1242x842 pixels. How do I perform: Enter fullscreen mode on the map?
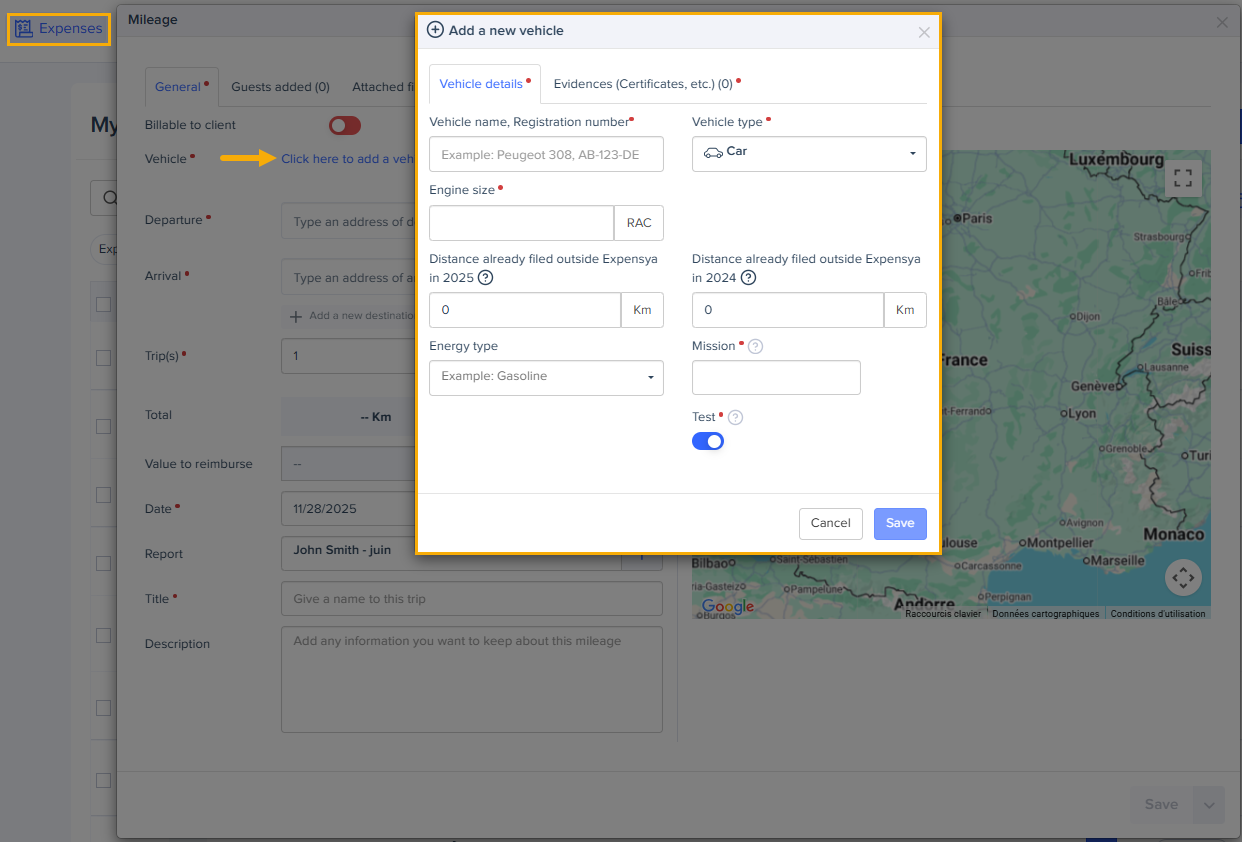pyautogui.click(x=1183, y=179)
